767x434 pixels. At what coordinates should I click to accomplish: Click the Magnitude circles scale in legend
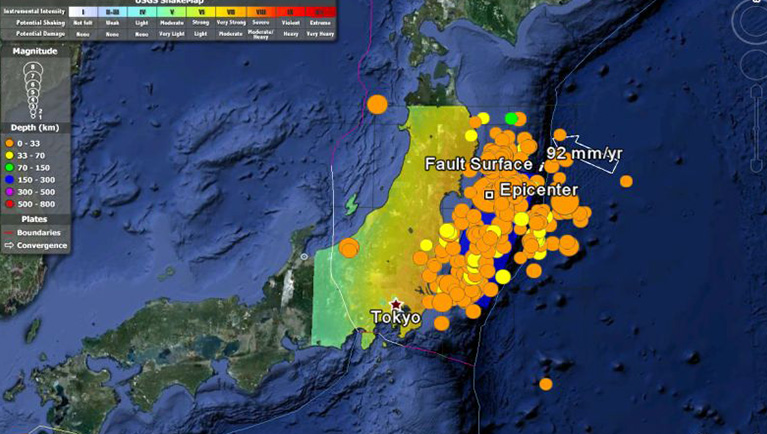[34, 88]
